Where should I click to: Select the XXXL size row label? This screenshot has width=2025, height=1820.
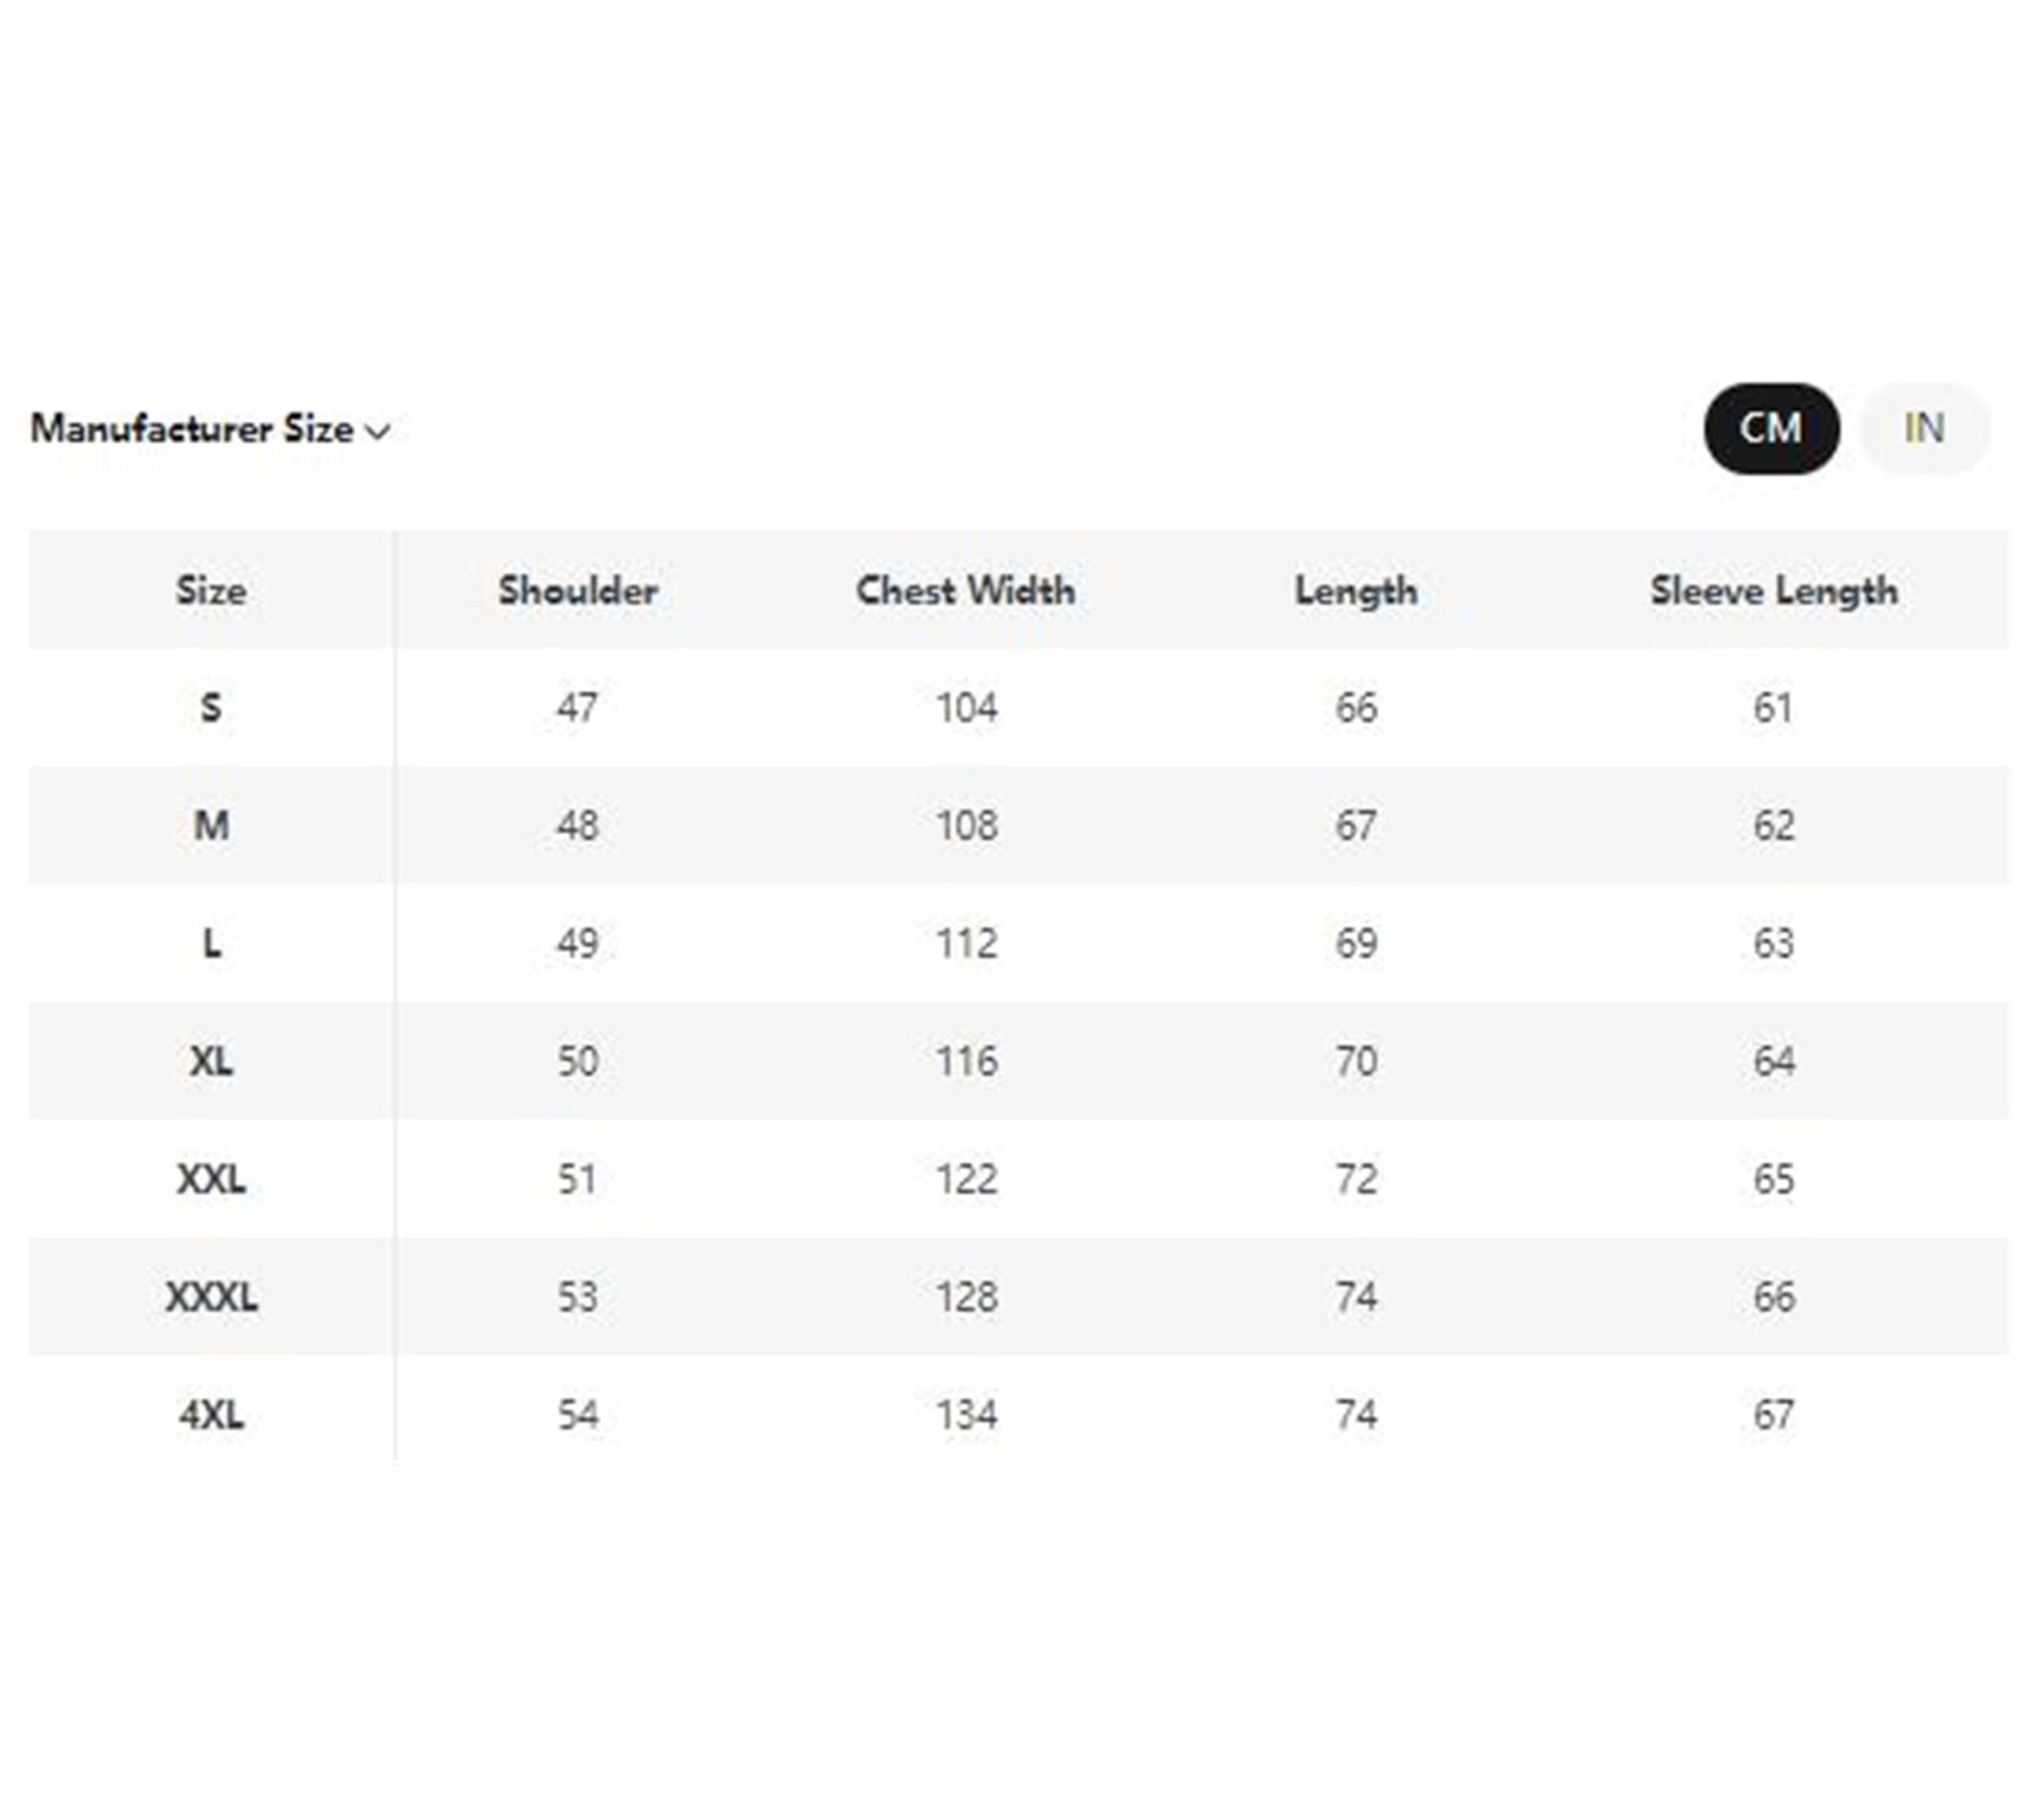[211, 1297]
